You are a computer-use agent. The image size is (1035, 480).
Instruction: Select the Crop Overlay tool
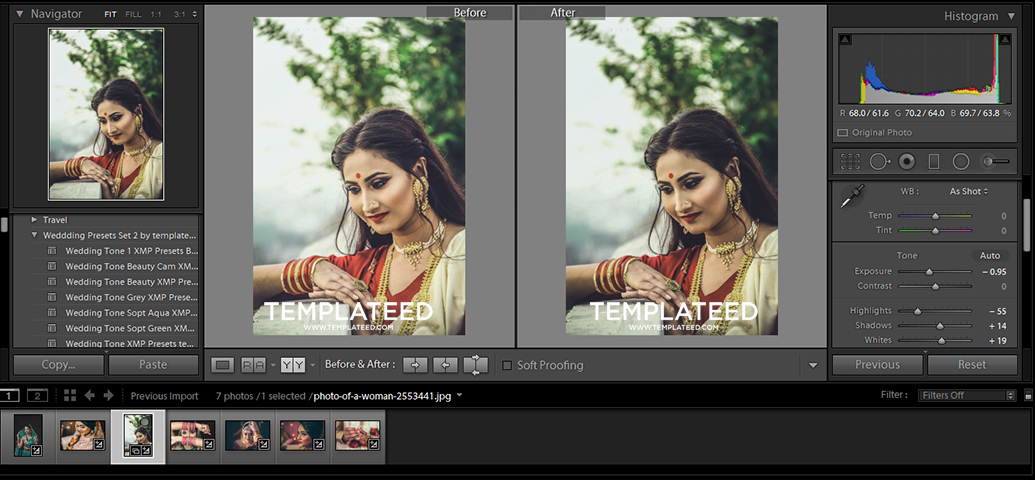850,161
